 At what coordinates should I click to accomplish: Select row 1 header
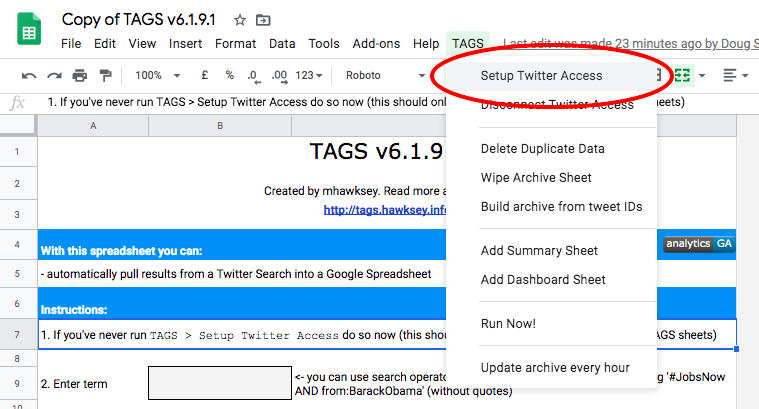click(x=17, y=152)
